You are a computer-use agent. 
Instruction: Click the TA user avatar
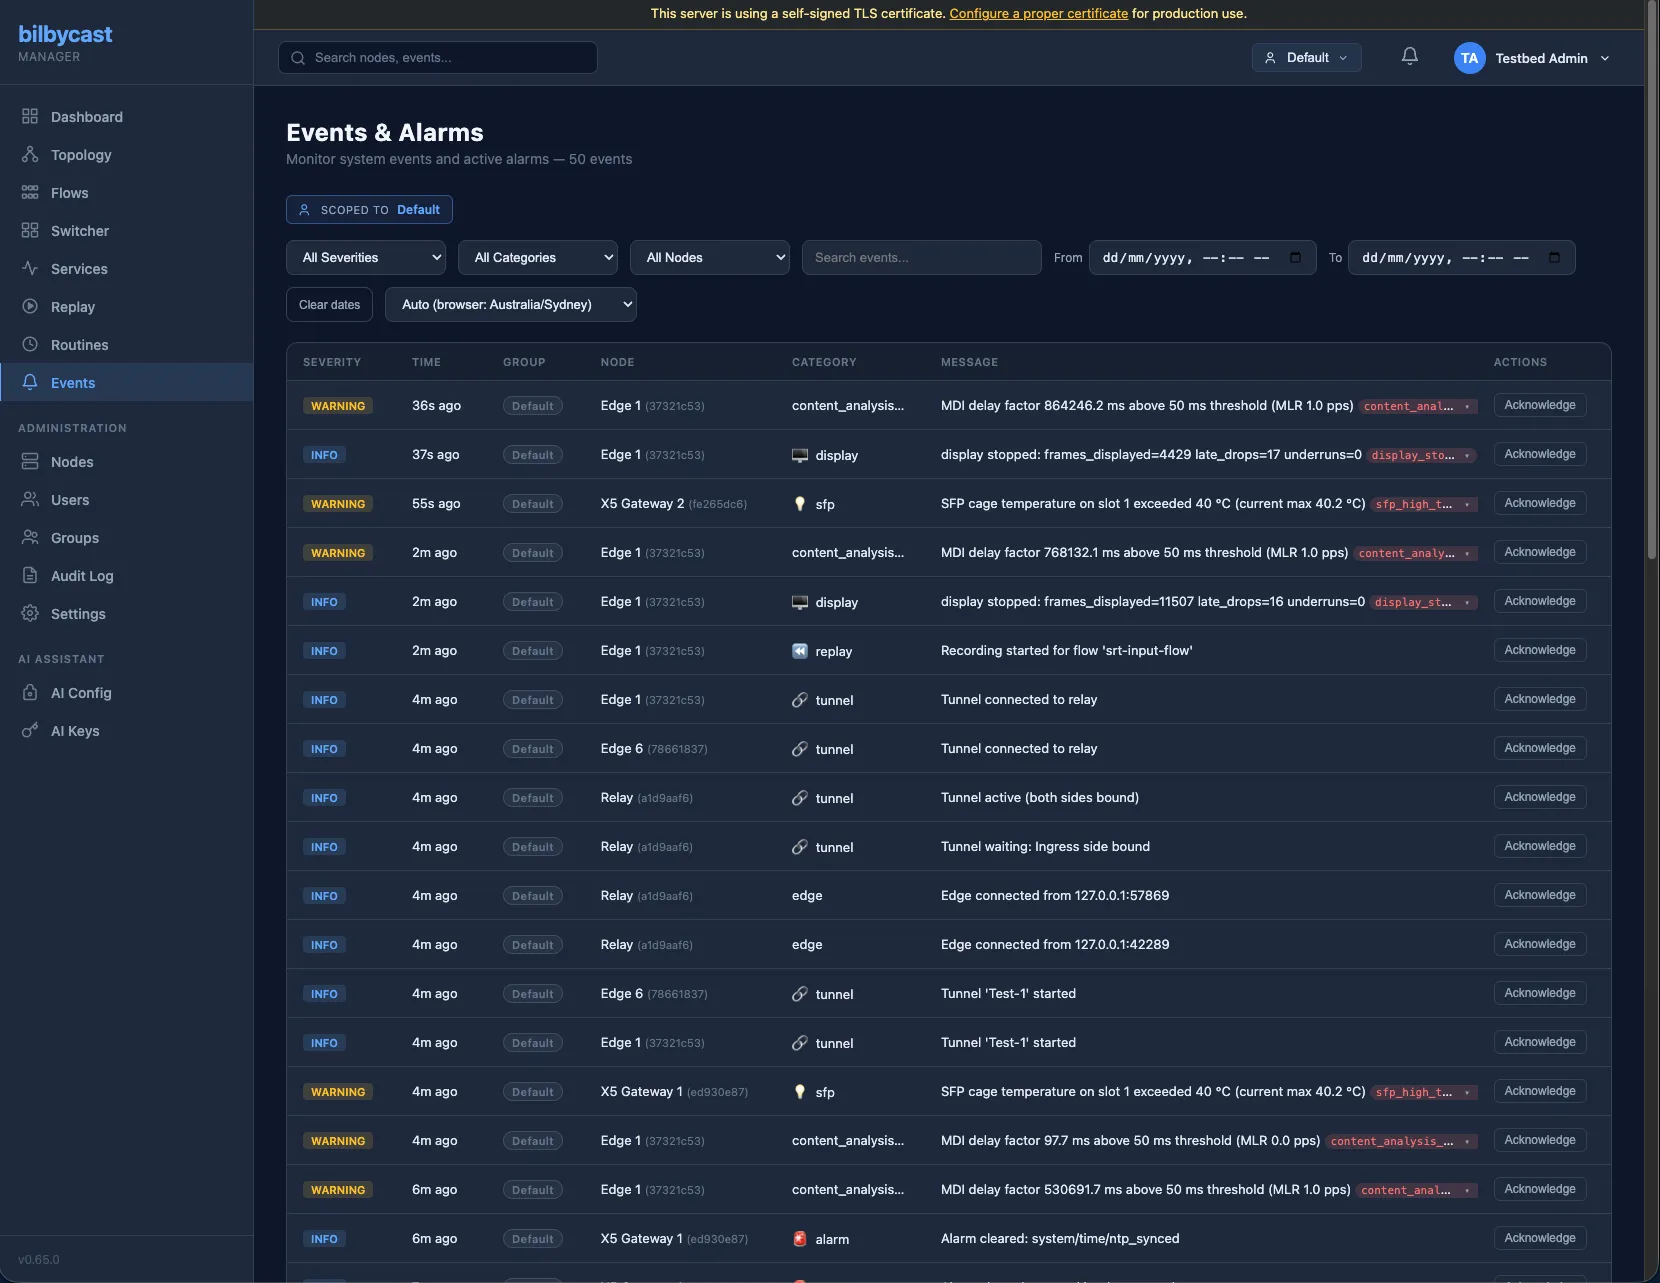[x=1469, y=58]
